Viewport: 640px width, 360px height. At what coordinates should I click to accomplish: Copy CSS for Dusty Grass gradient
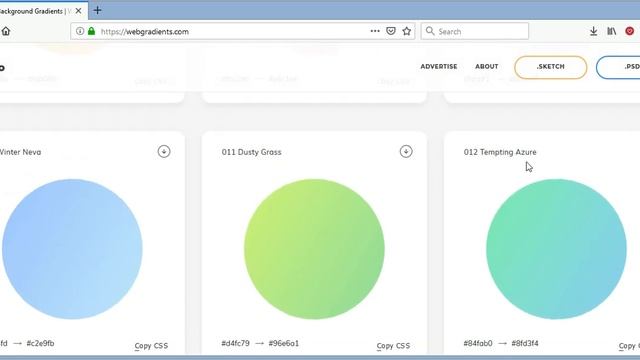click(393, 346)
